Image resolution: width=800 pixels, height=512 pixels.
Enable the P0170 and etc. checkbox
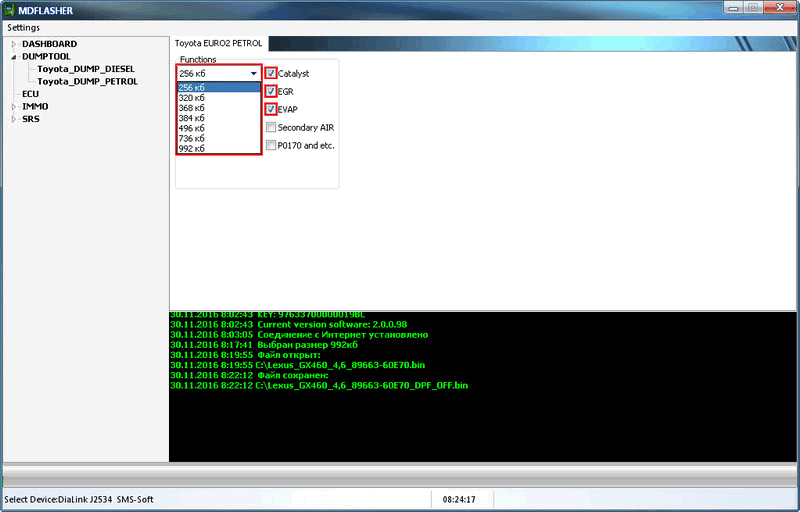point(271,145)
